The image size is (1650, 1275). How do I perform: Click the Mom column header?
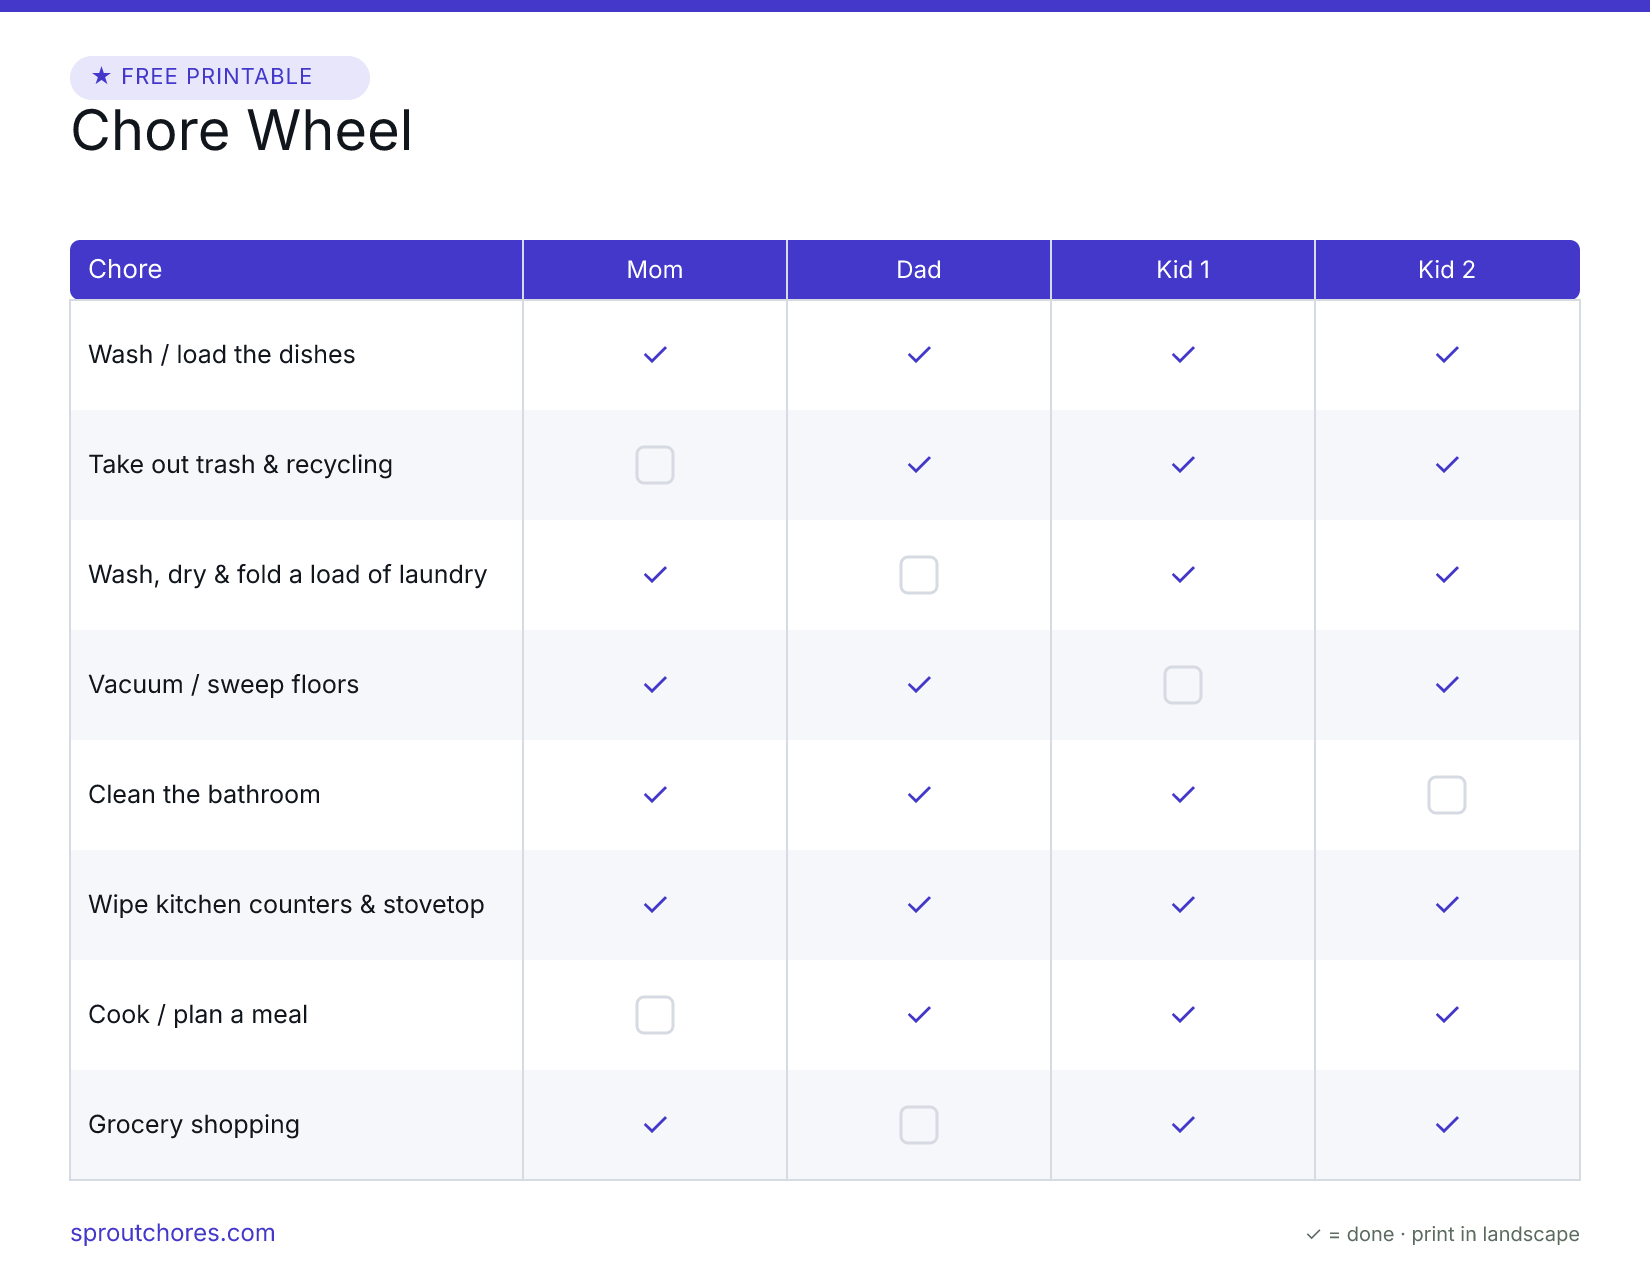click(x=655, y=269)
